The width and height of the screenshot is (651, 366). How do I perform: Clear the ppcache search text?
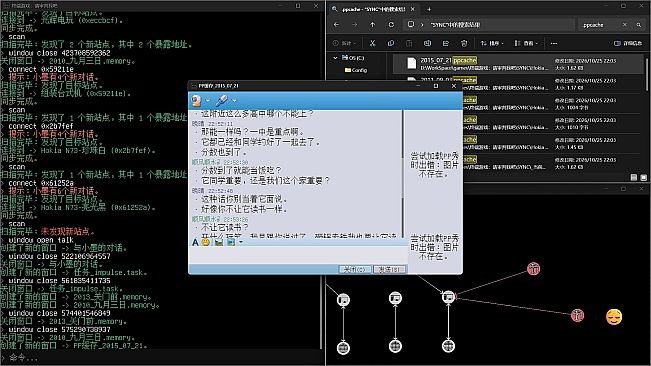pyautogui.click(x=624, y=25)
